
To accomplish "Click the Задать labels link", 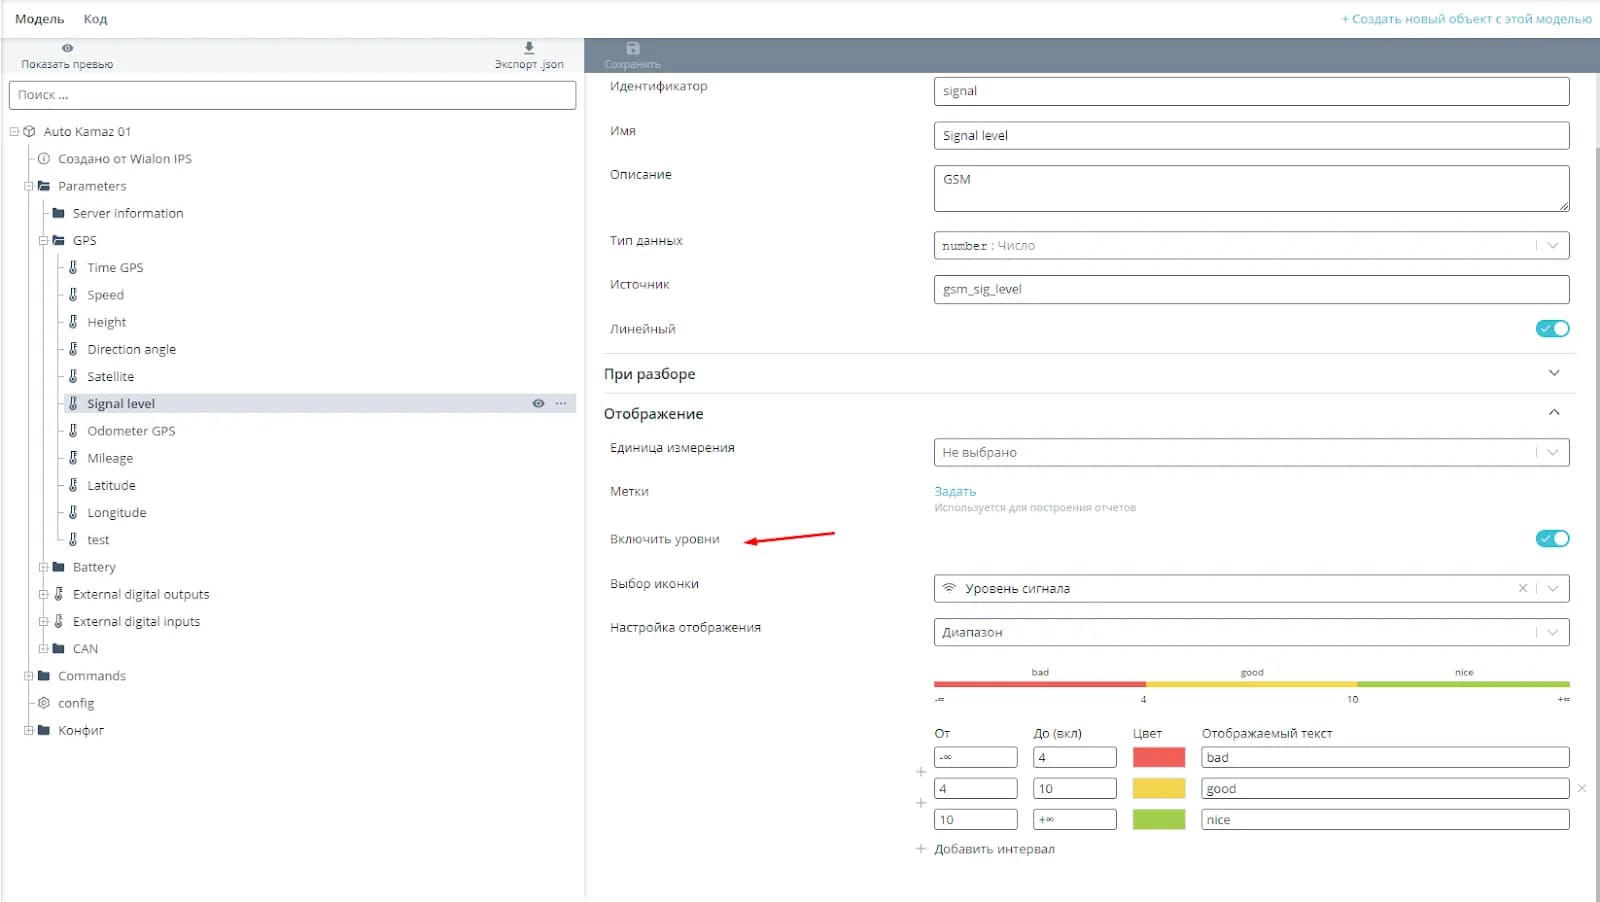I will point(955,491).
